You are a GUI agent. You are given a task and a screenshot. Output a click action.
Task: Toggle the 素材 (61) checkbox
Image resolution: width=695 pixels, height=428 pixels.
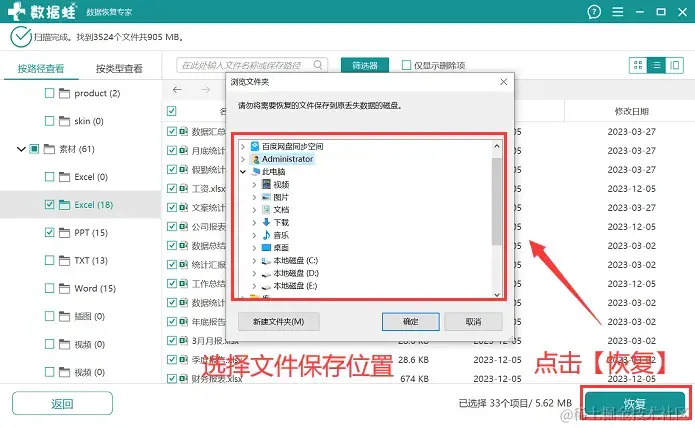click(34, 149)
